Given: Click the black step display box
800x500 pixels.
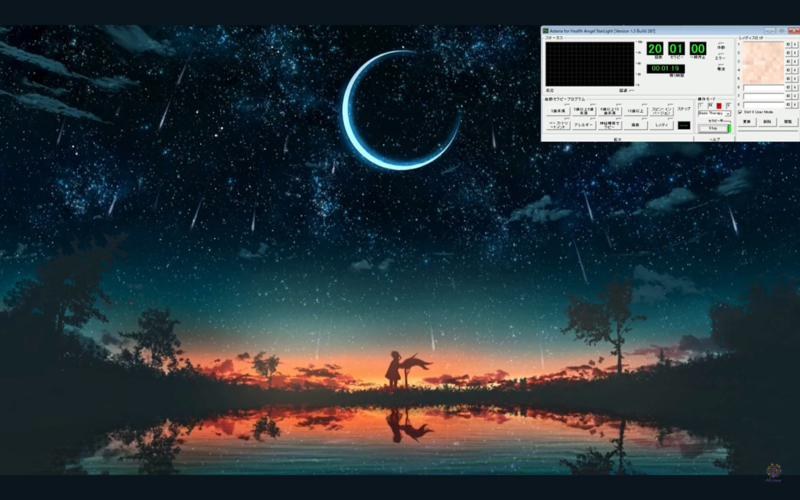Looking at the screenshot, I should click(683, 125).
